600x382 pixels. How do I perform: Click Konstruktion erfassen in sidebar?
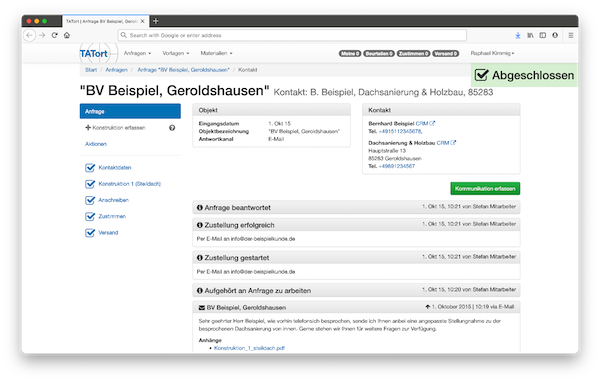tap(116, 128)
